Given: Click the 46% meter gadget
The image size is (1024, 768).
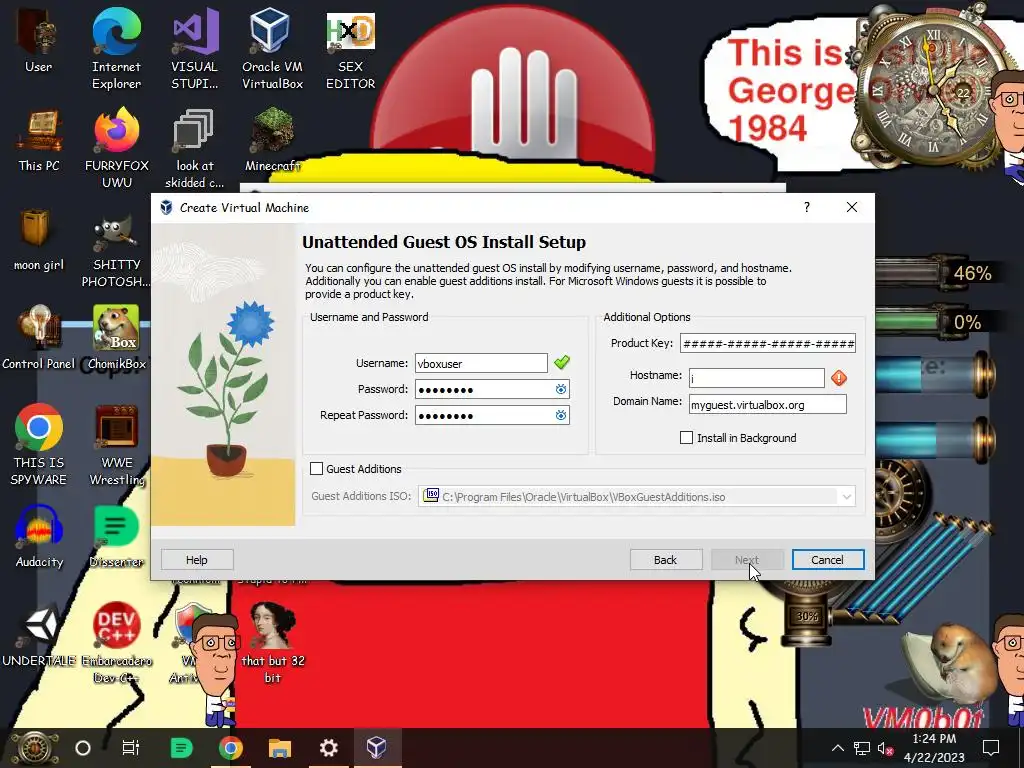Looking at the screenshot, I should pos(940,273).
